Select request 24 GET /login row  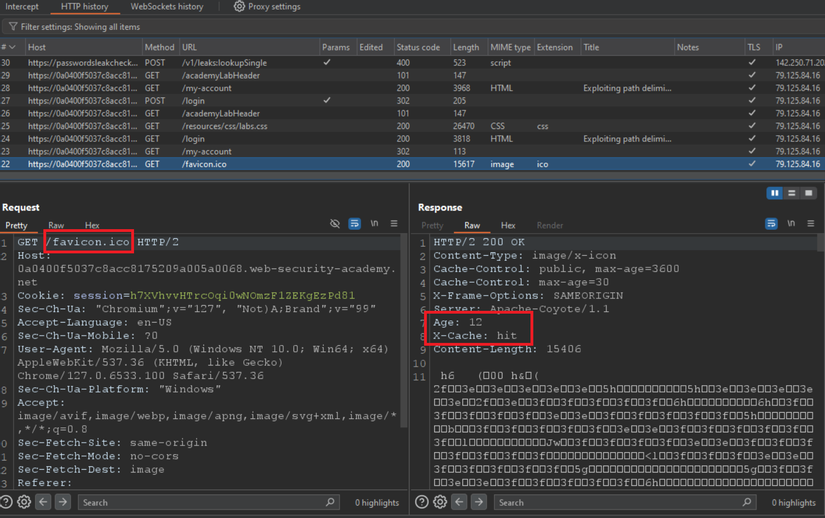[x=412, y=139]
